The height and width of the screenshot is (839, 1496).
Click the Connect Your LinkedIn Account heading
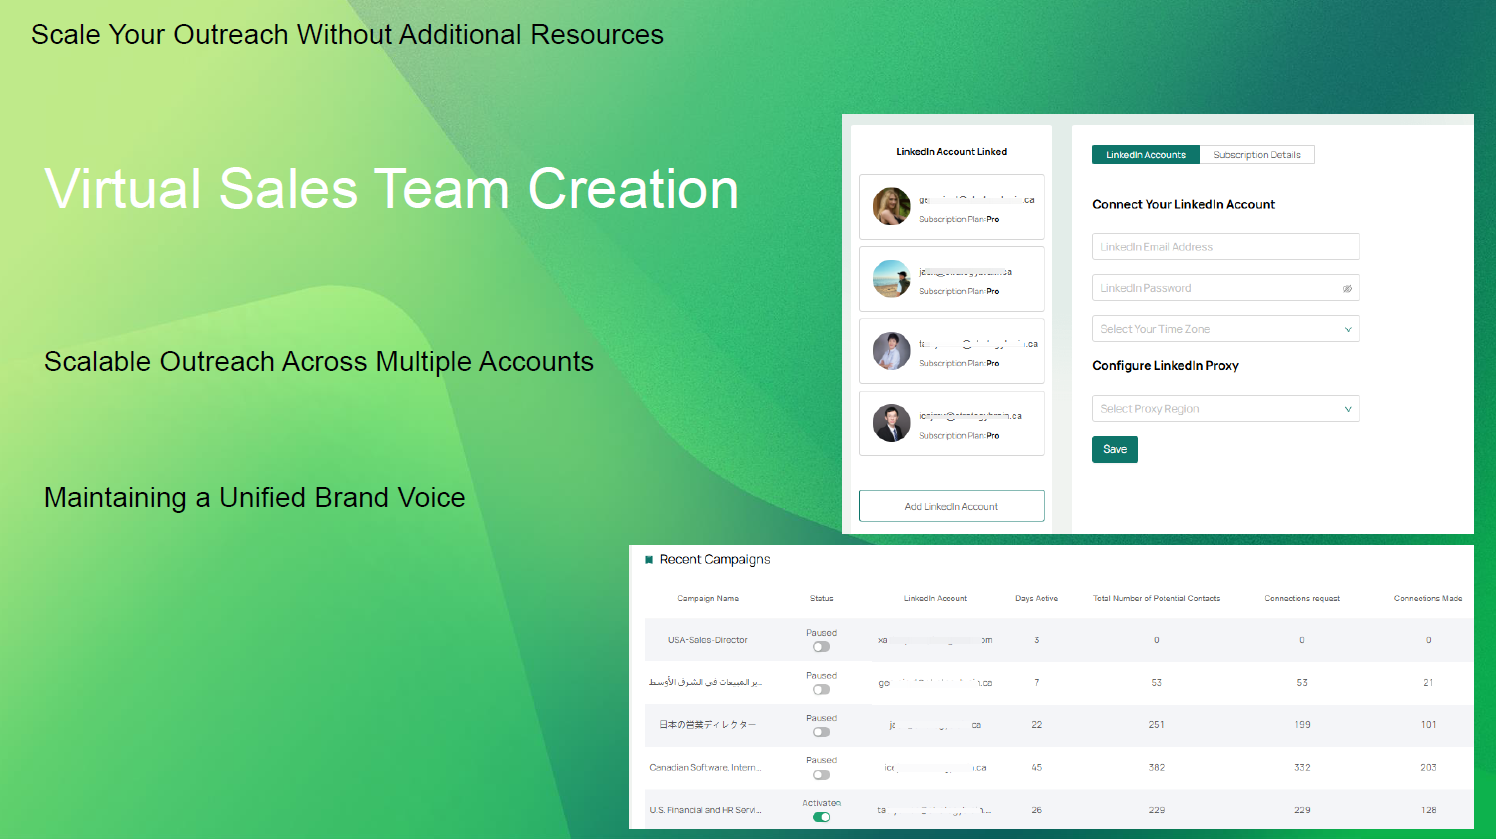click(1183, 204)
